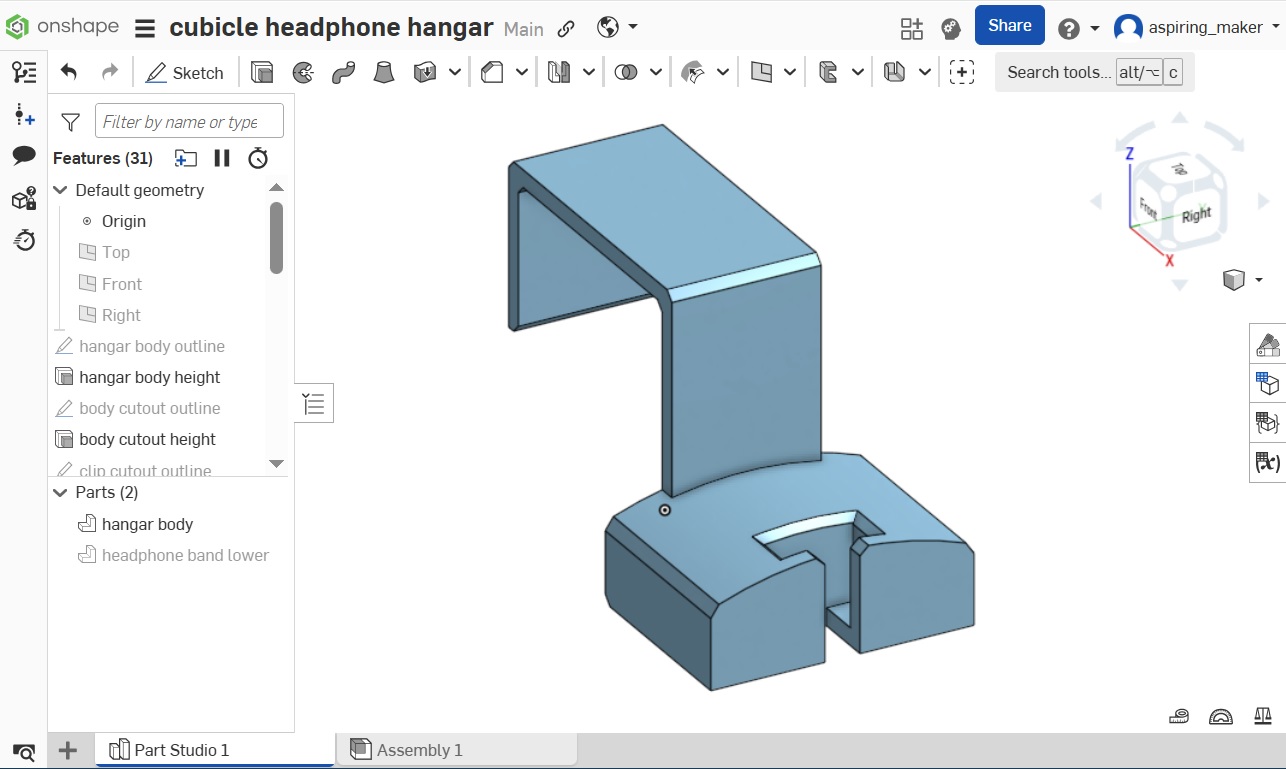Pause feature regeneration
Viewport: 1286px width, 769px height.
[x=222, y=158]
